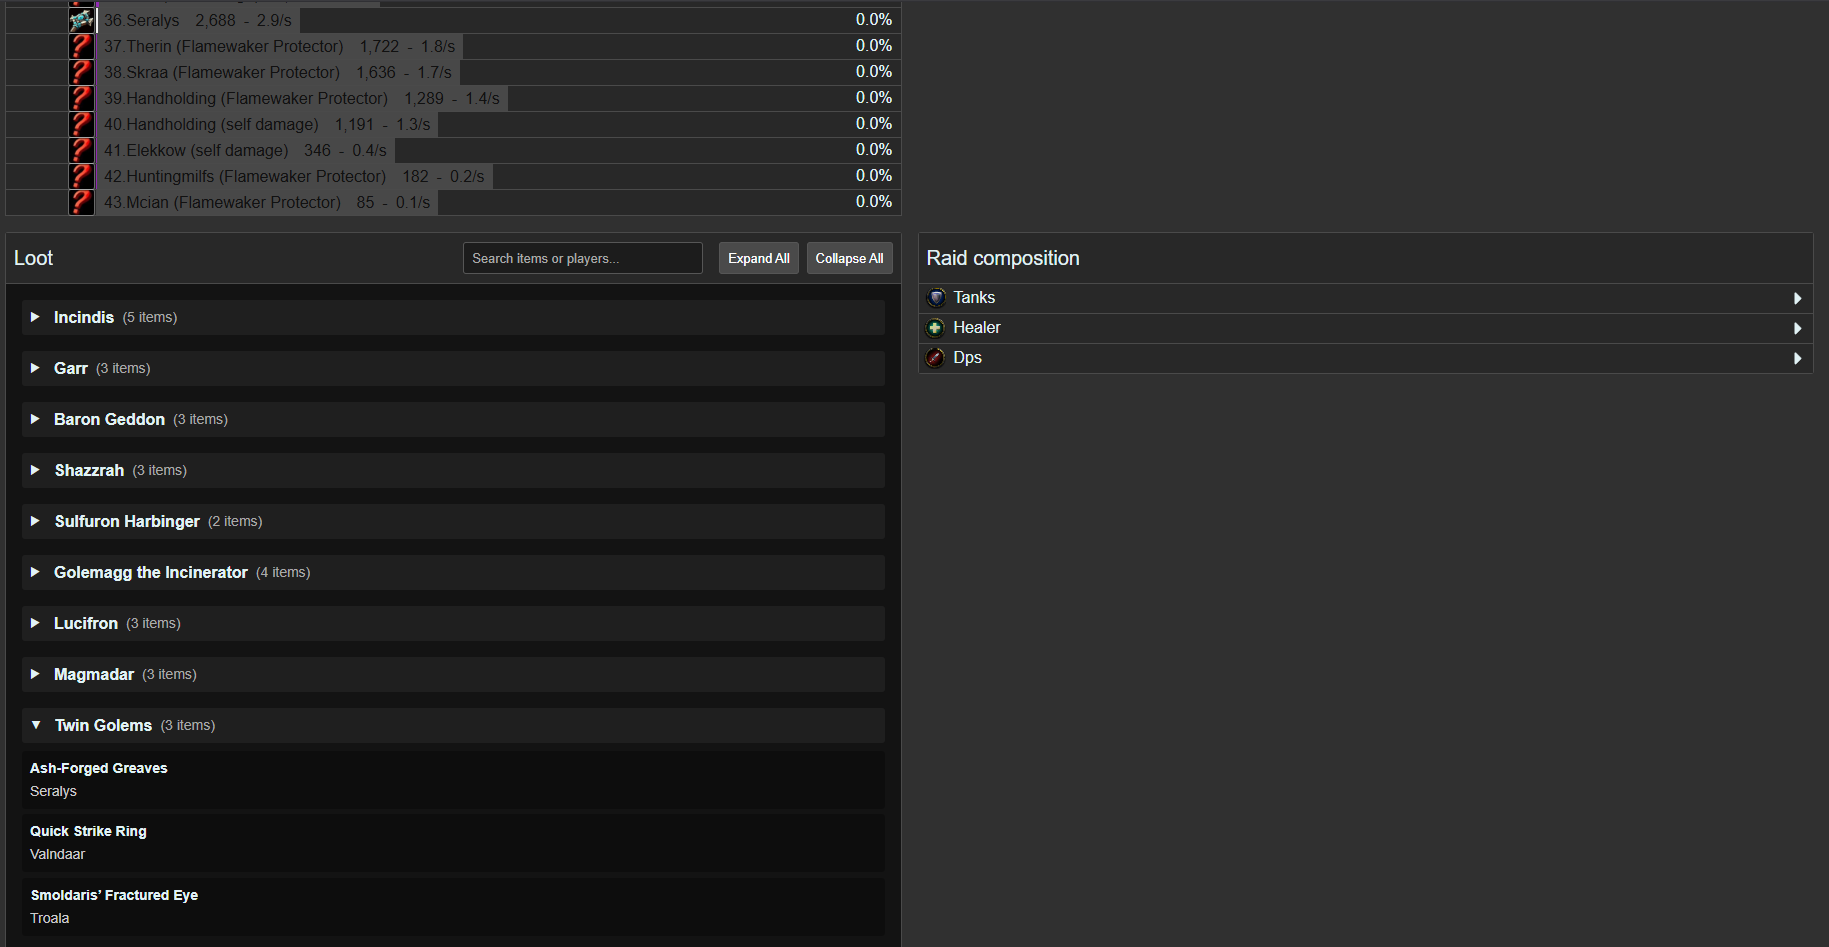Click the question mark icon beside 41.Elekkow
The width and height of the screenshot is (1829, 947).
coord(82,150)
